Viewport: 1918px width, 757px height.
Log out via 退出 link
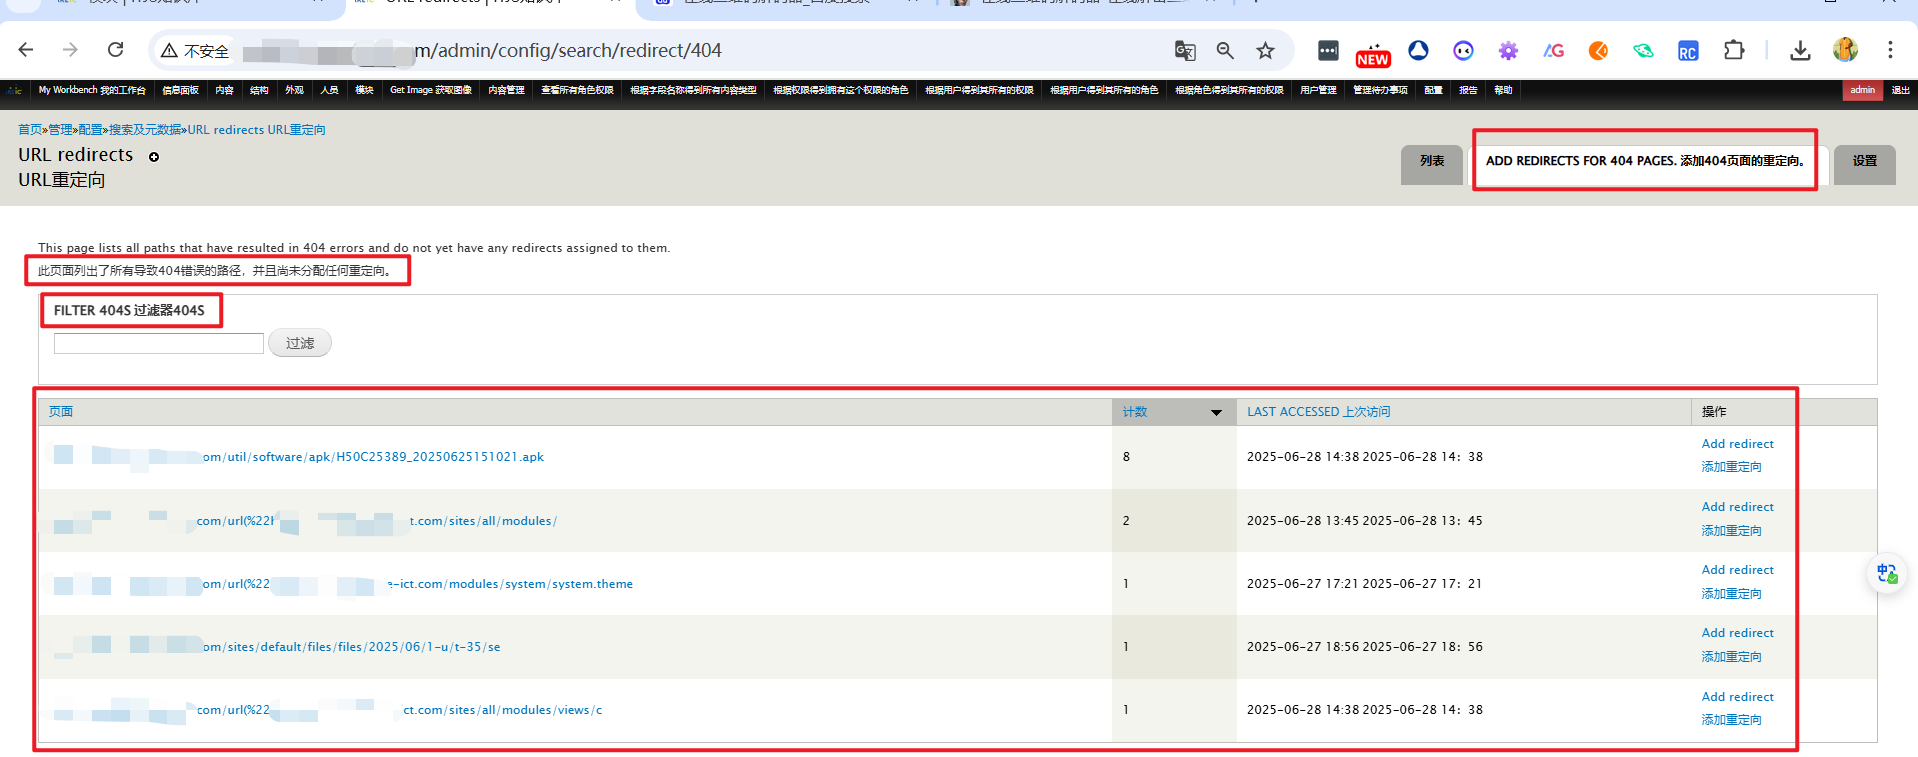1900,90
